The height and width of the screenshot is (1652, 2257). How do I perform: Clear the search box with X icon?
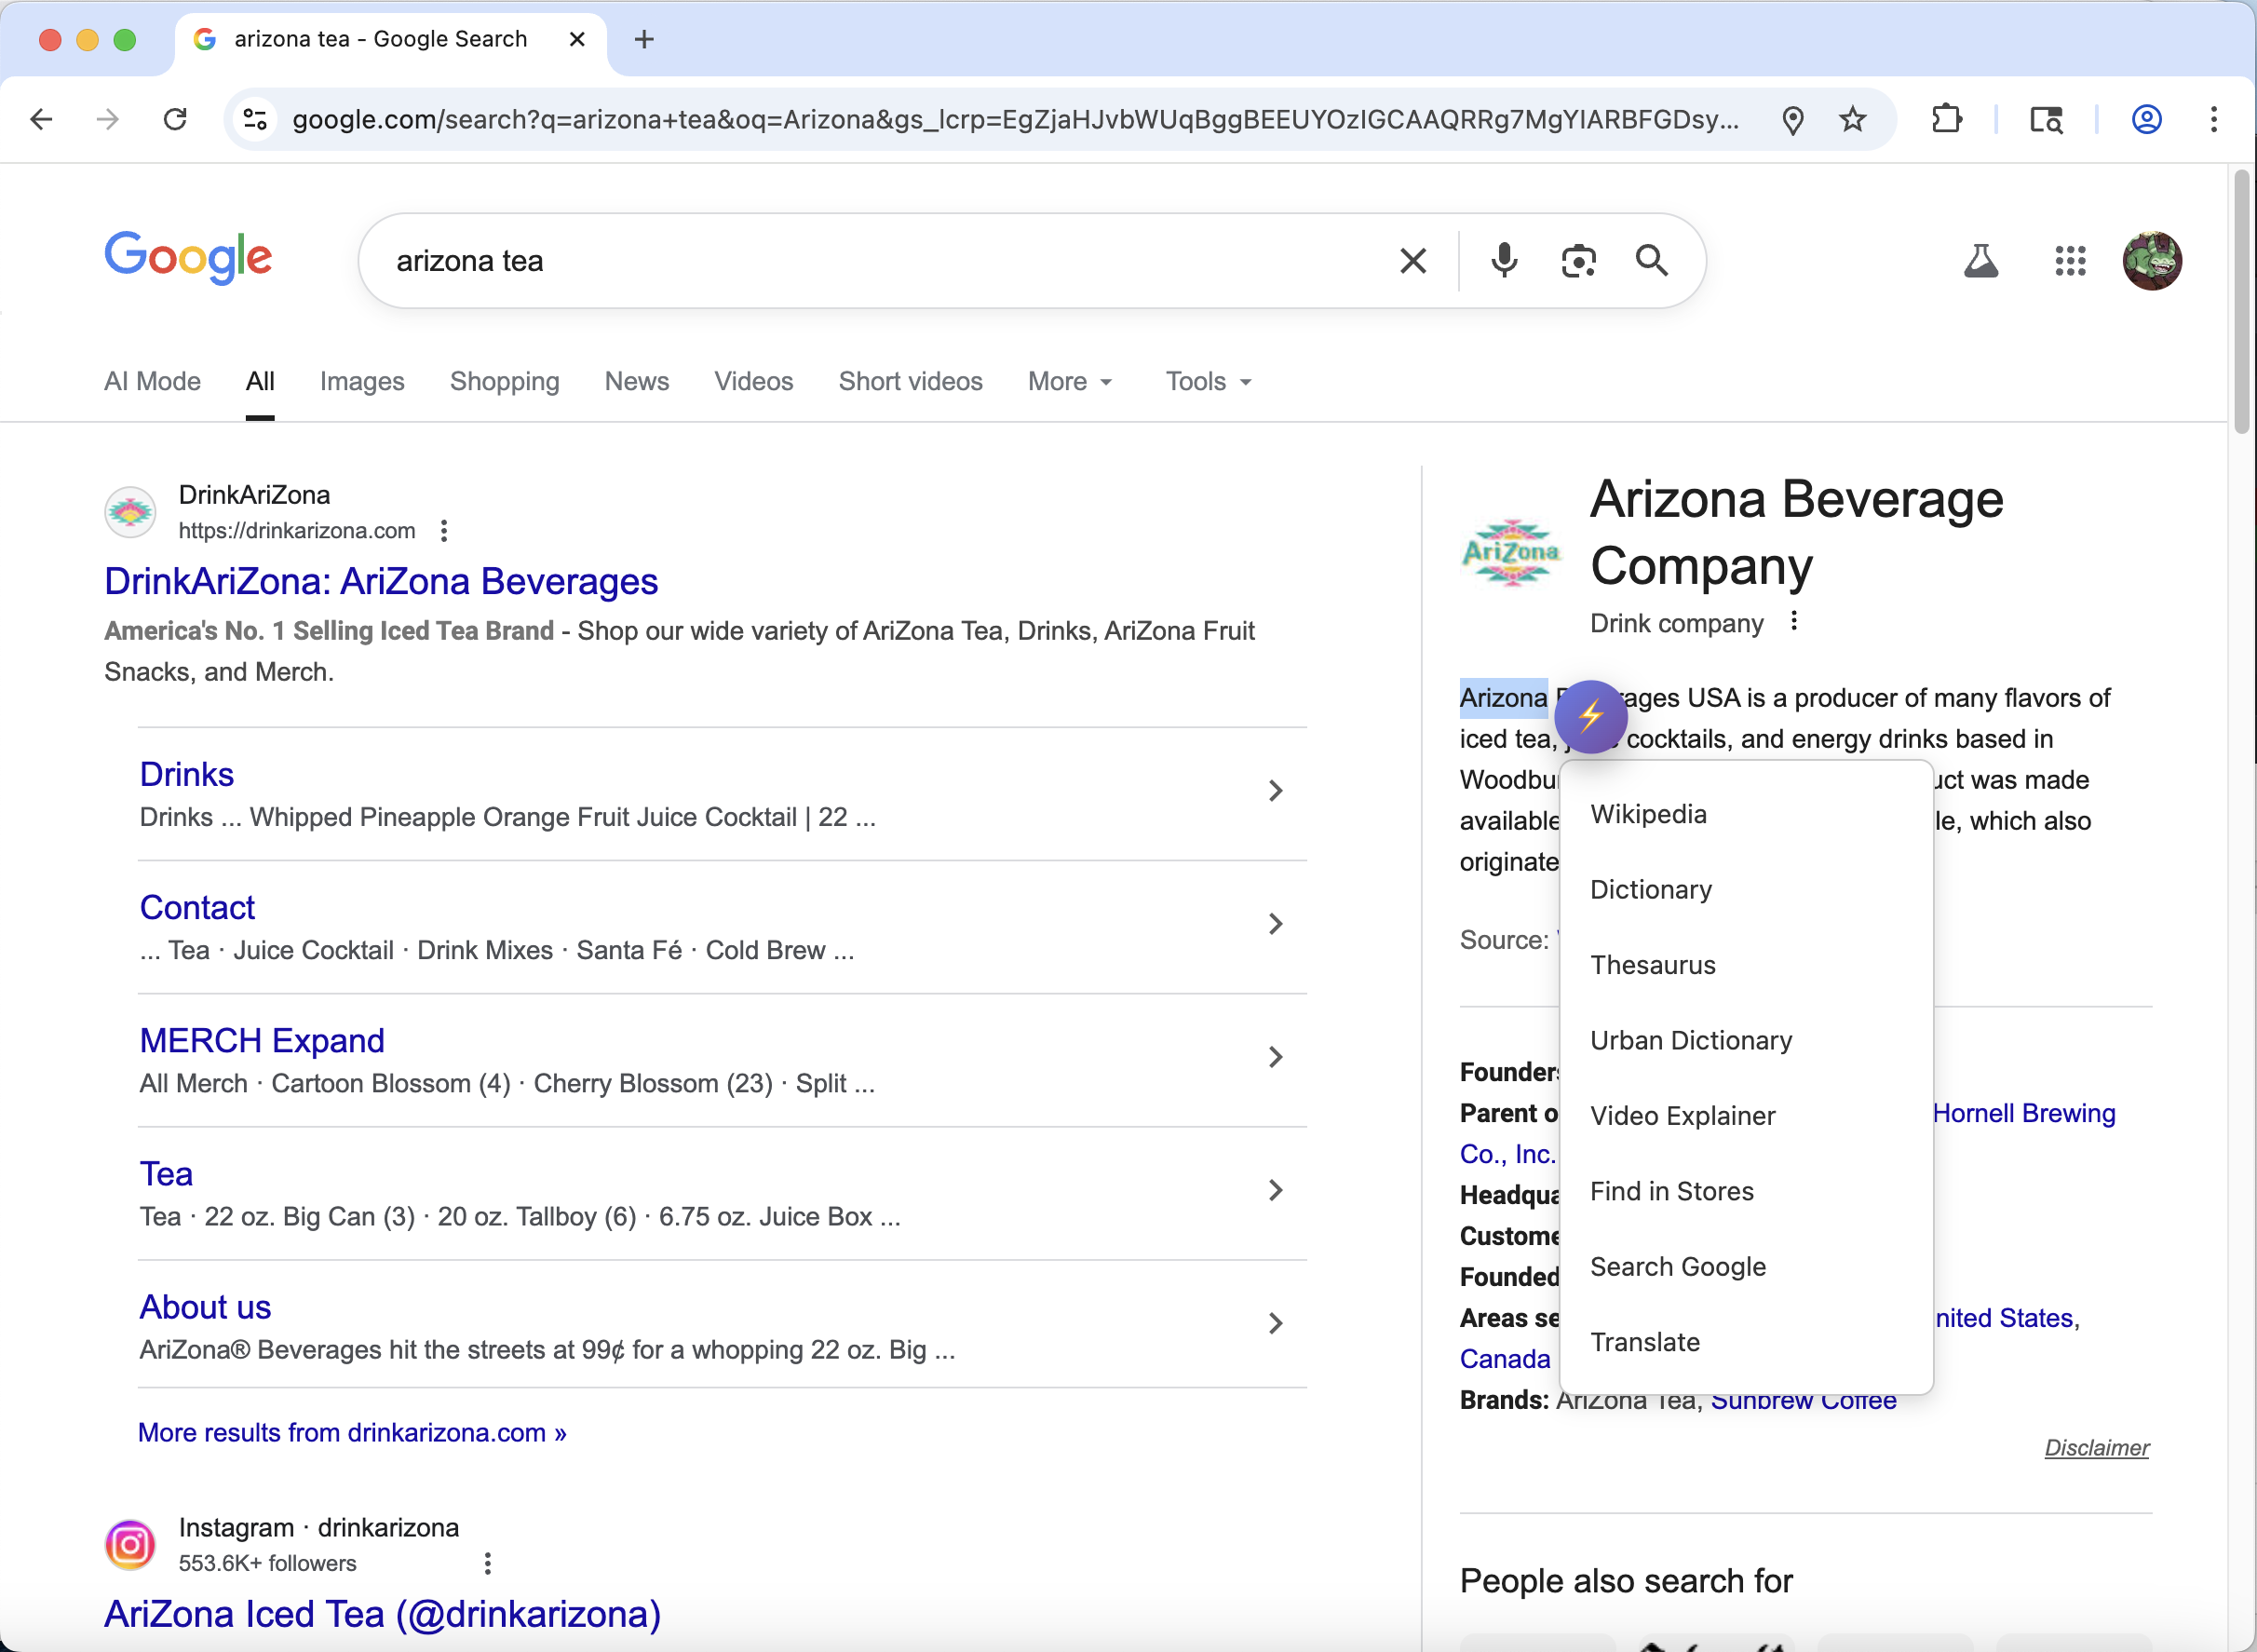coord(1412,261)
